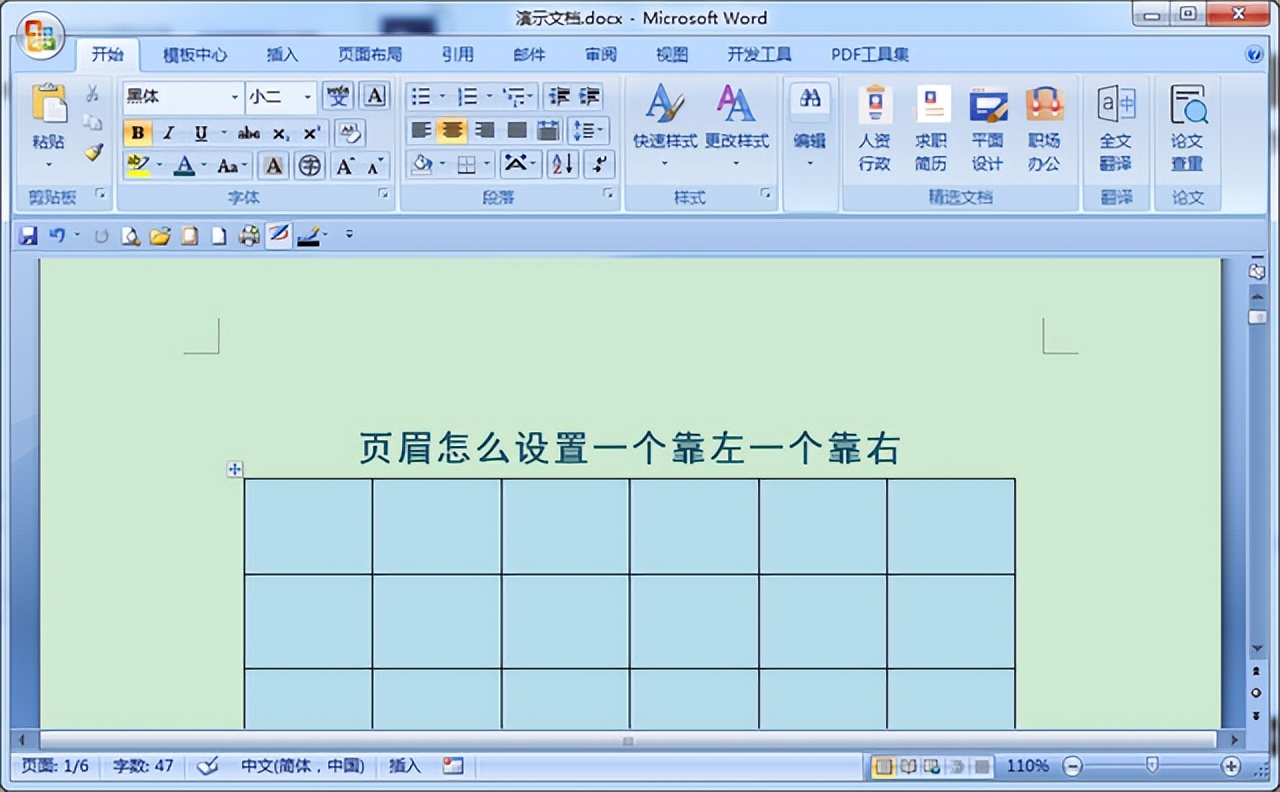Click the macro recording status icon
This screenshot has height=792, width=1280.
pos(453,766)
